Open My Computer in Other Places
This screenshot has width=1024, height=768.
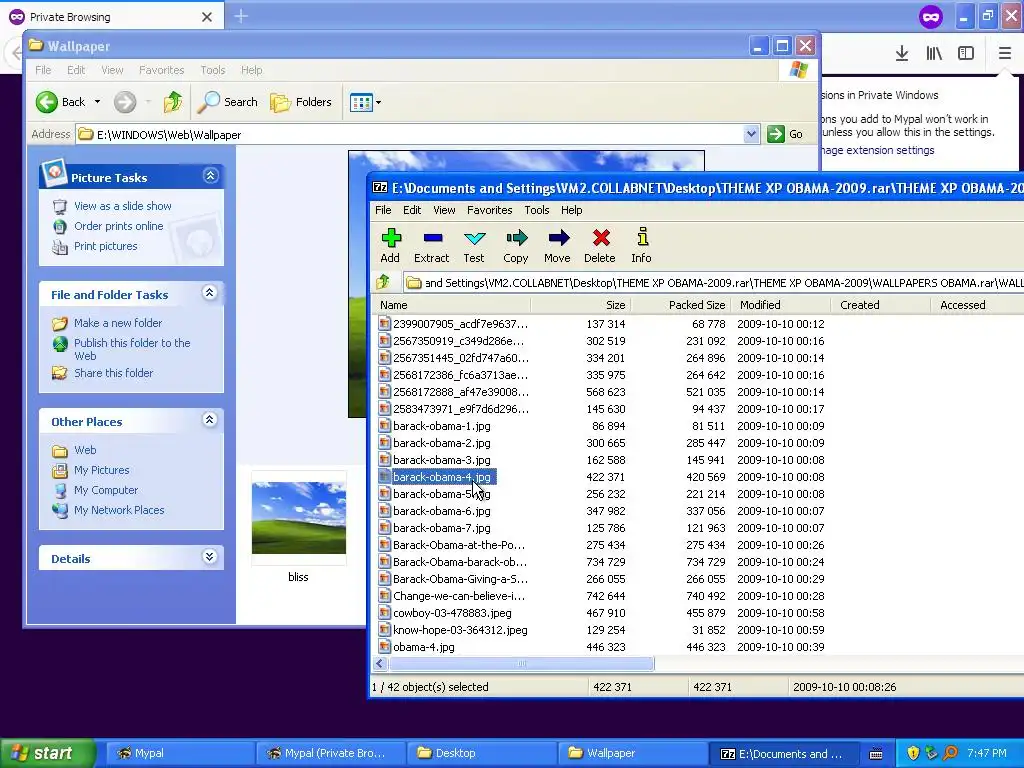click(106, 490)
